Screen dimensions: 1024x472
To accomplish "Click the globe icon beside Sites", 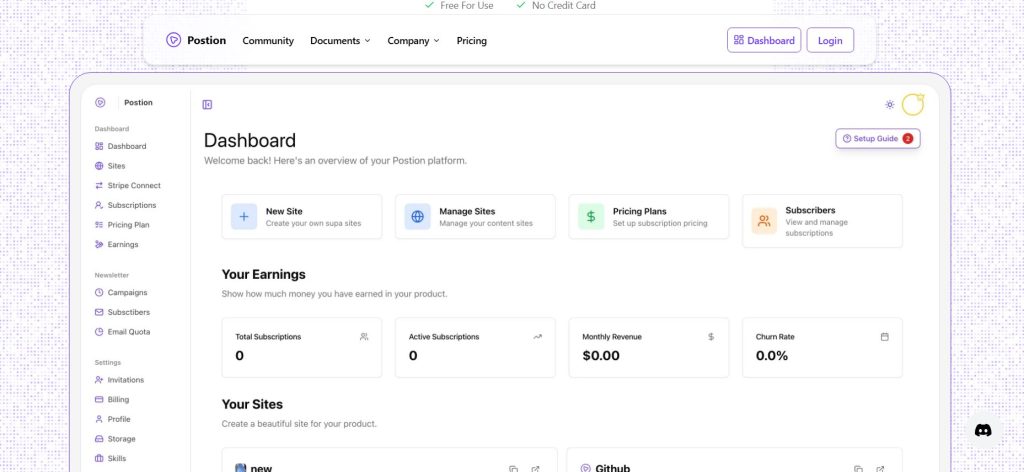I will click(x=99, y=166).
